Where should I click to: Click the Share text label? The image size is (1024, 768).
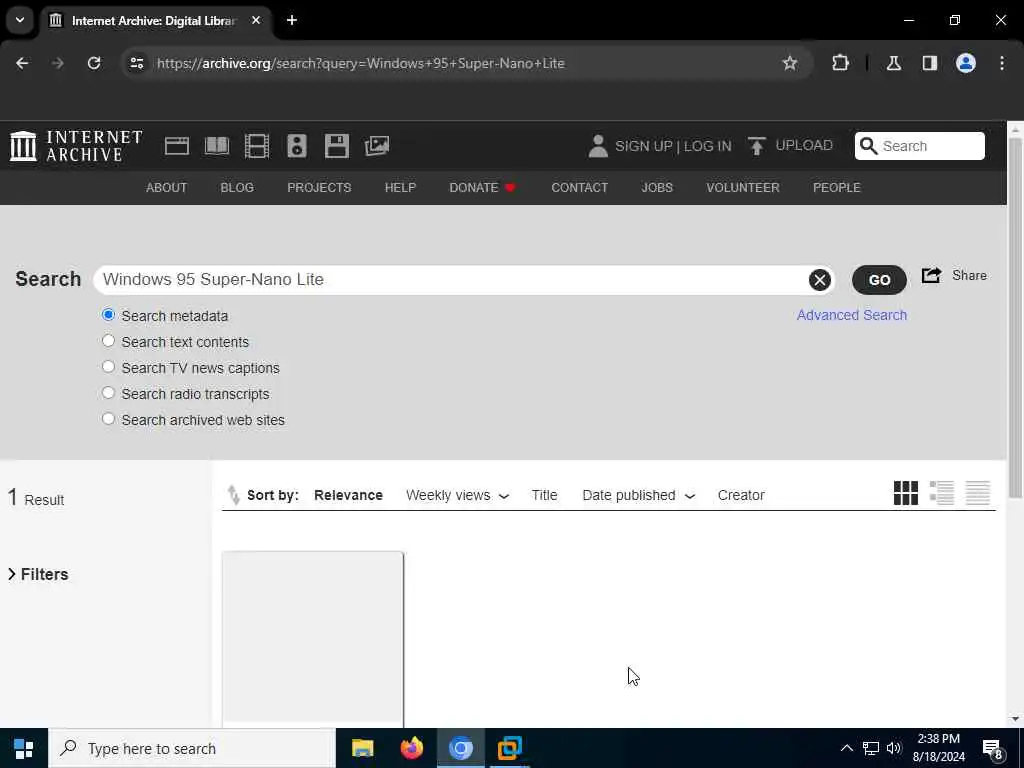tap(969, 276)
